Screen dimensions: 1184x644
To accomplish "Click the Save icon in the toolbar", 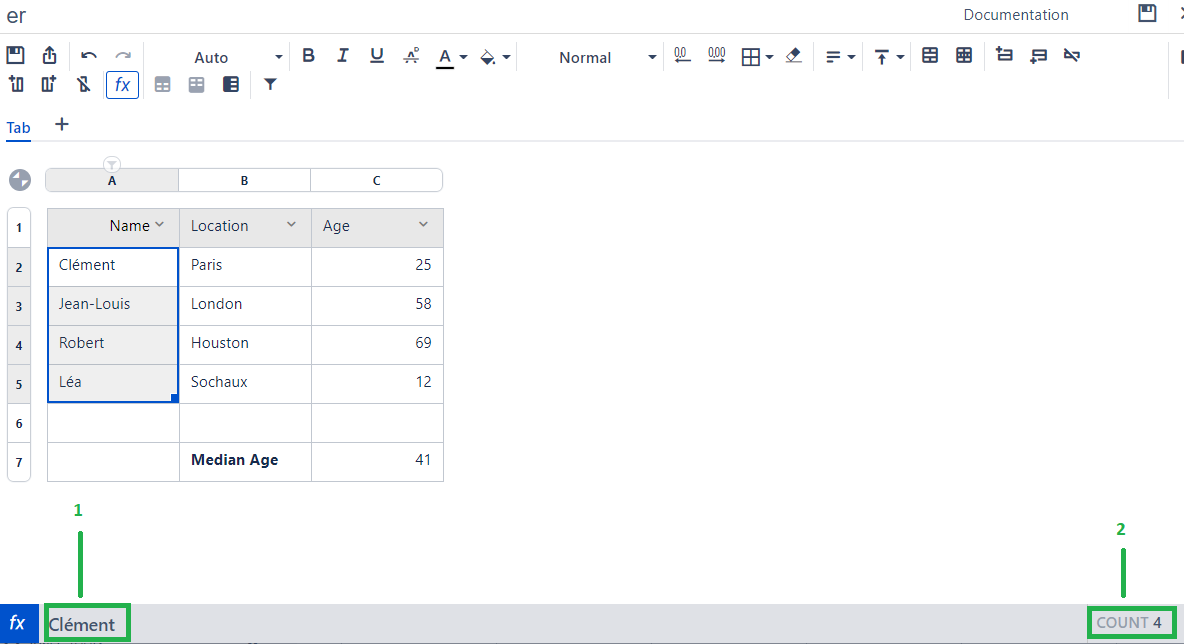I will tap(15, 56).
